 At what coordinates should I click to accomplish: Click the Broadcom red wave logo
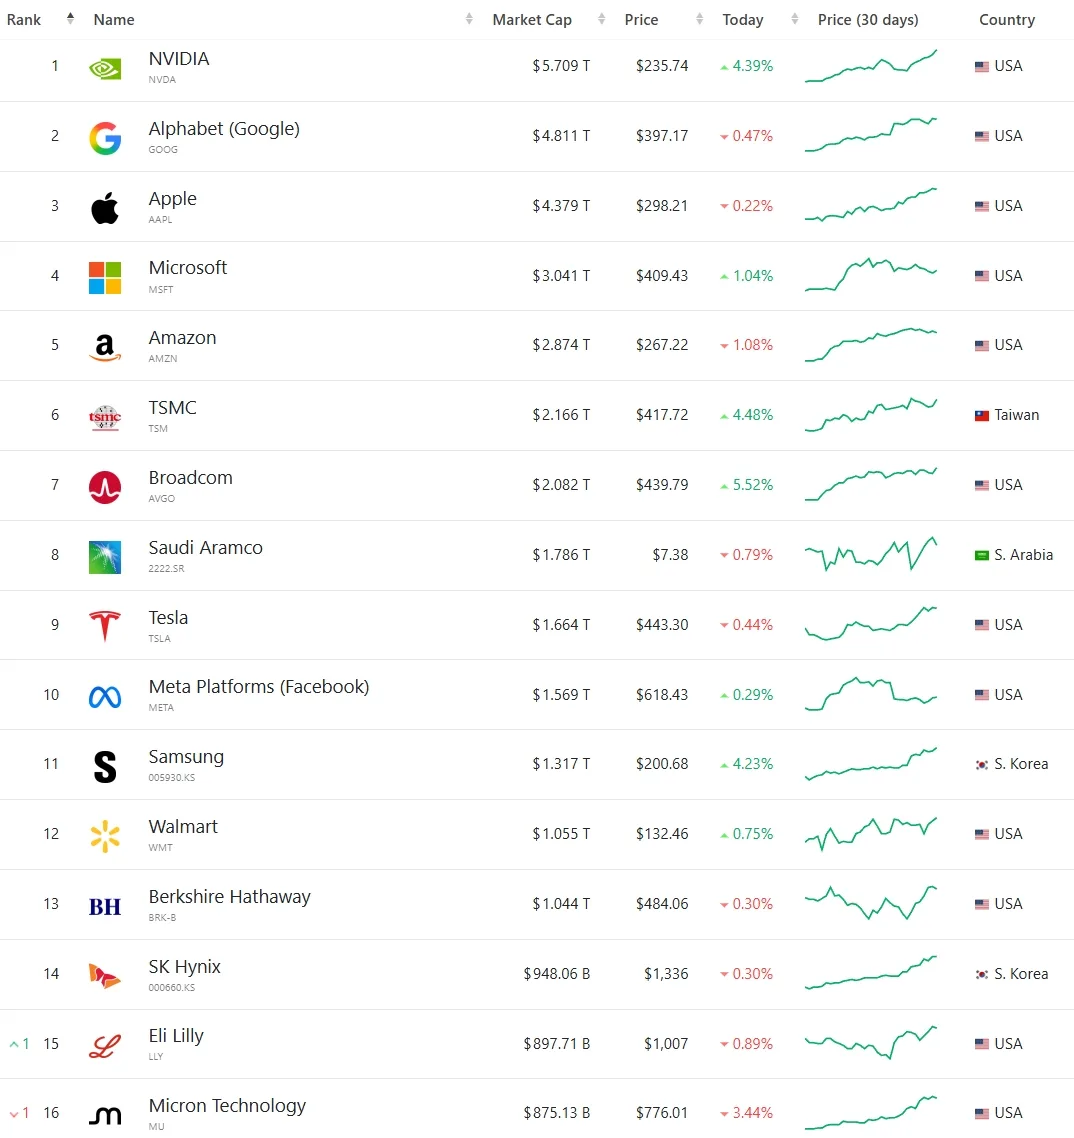tap(105, 487)
